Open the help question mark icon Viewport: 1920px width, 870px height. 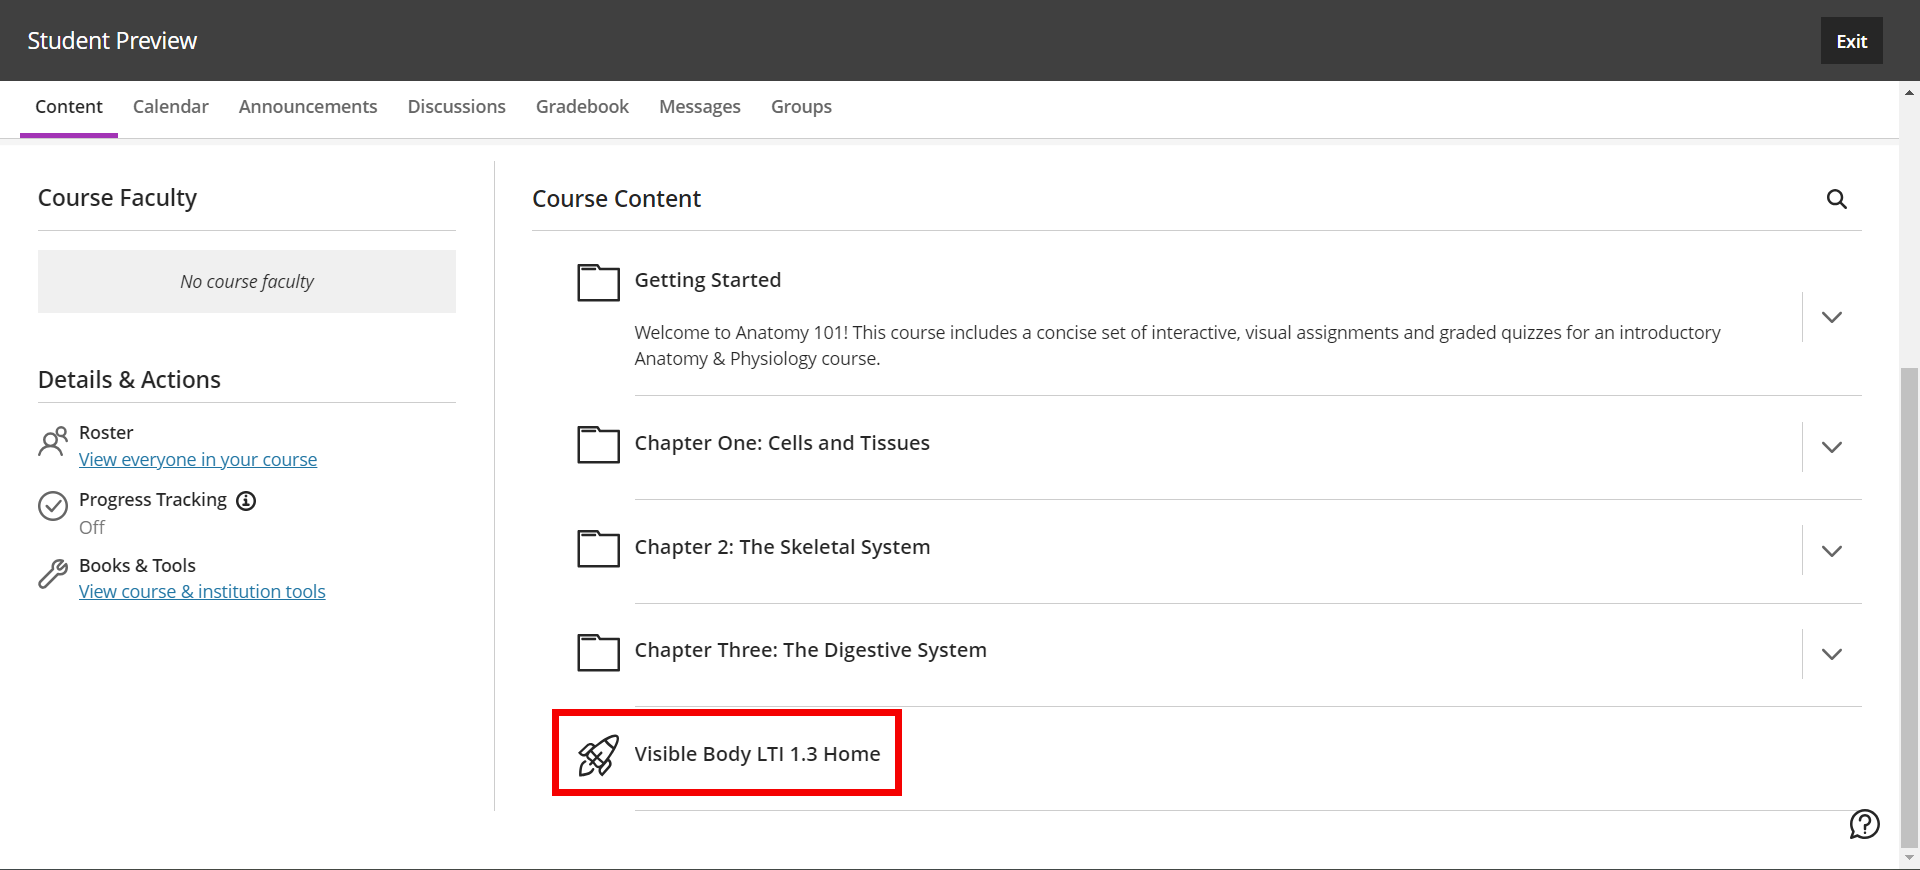point(1864,825)
